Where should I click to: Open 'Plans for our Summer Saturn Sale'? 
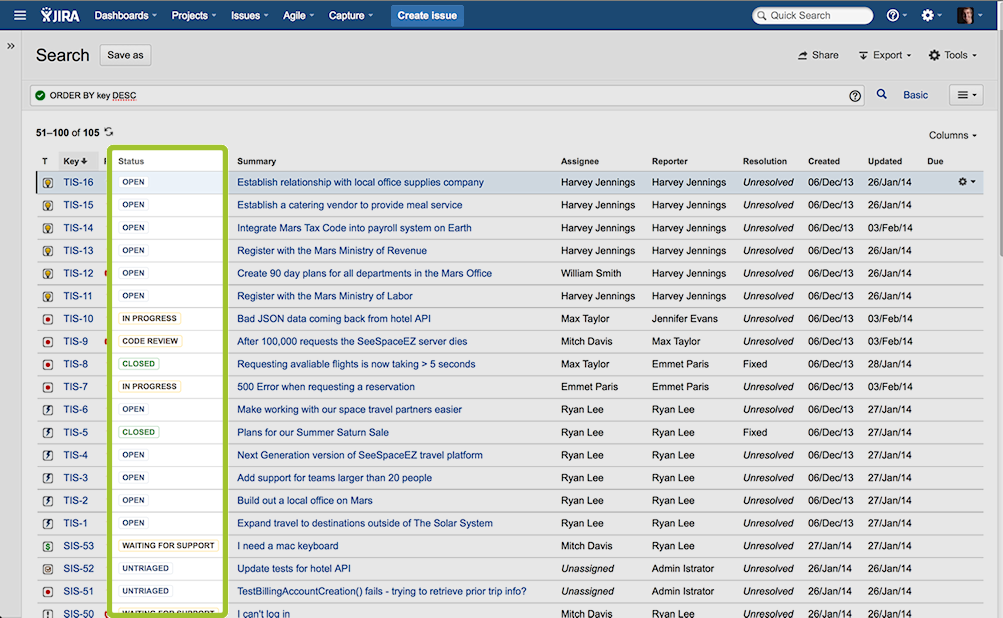(313, 432)
